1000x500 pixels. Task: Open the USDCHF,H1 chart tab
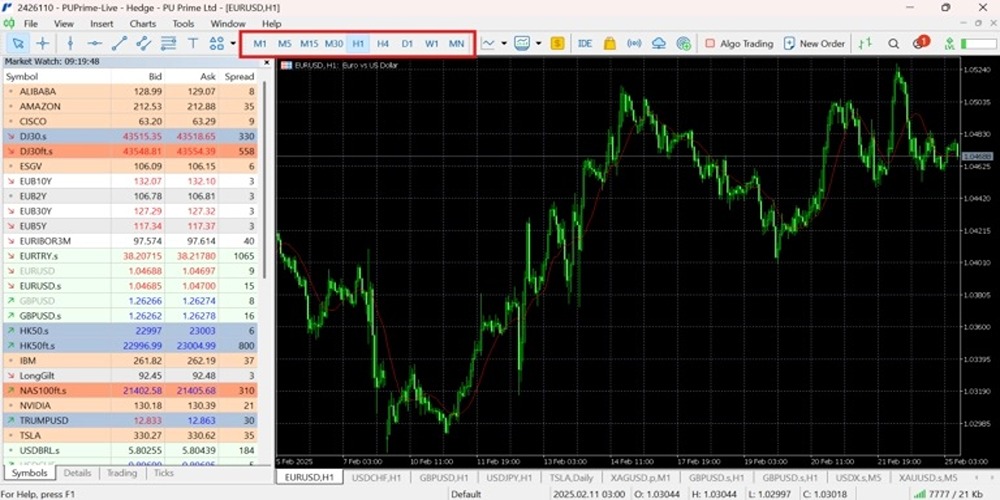(x=376, y=477)
